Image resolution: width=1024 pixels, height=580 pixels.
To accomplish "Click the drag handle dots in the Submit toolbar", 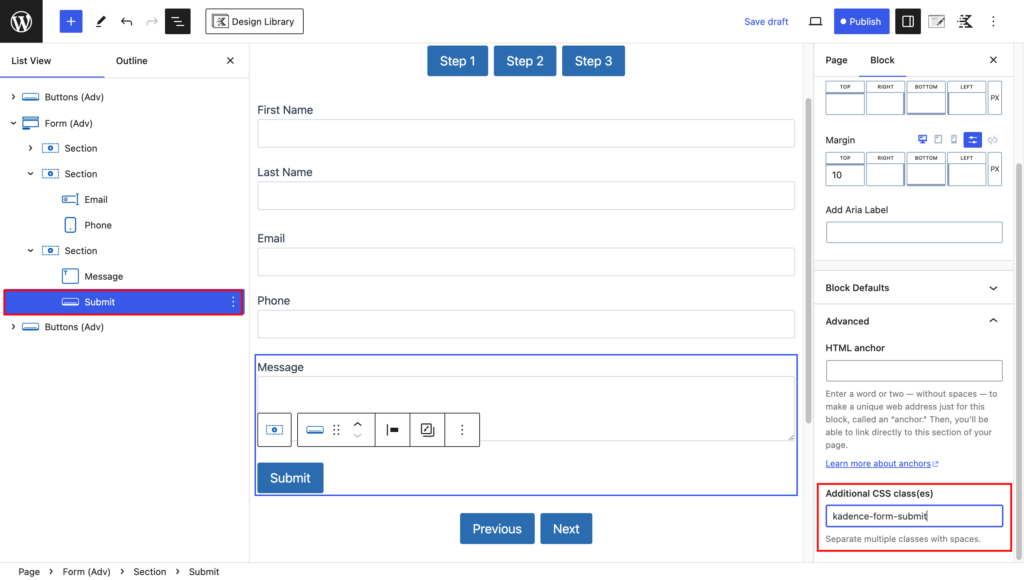I will [x=336, y=430].
